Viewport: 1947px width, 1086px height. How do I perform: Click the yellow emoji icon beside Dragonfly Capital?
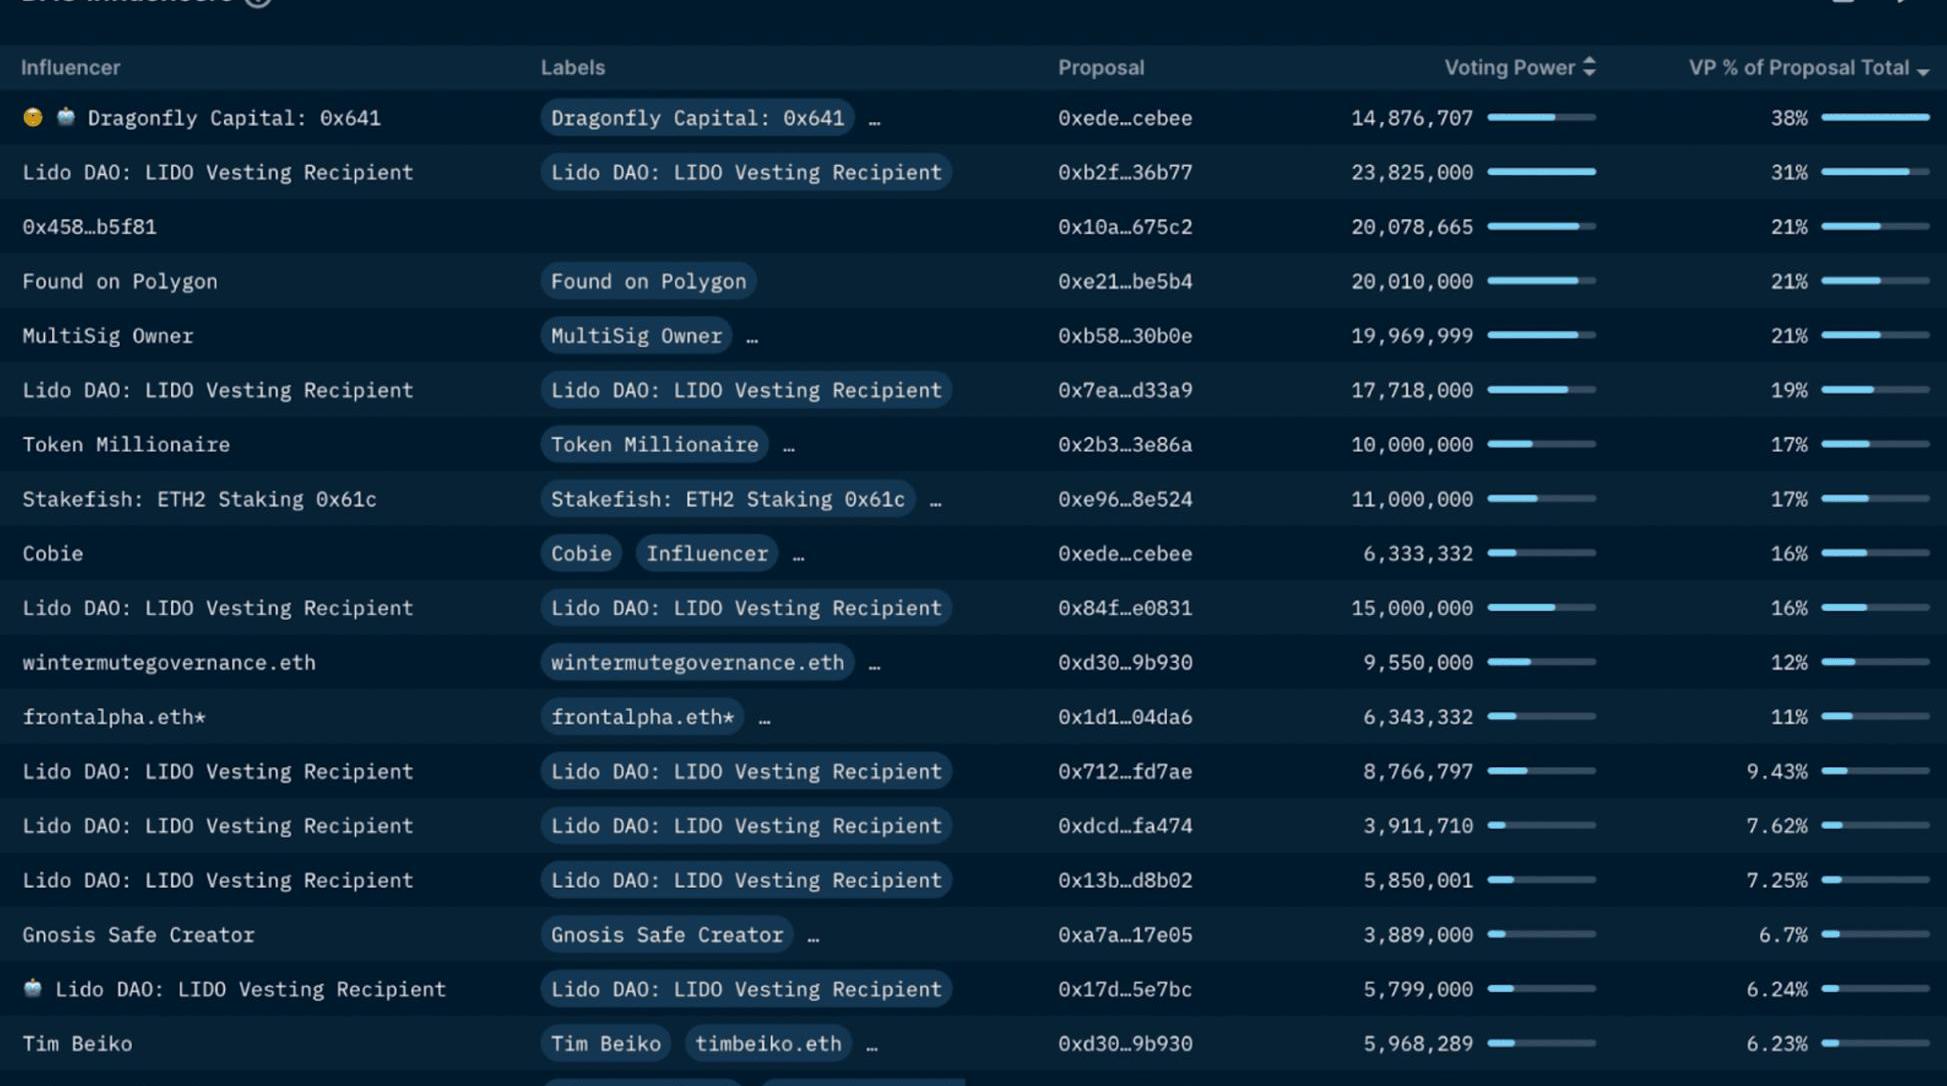click(x=33, y=117)
